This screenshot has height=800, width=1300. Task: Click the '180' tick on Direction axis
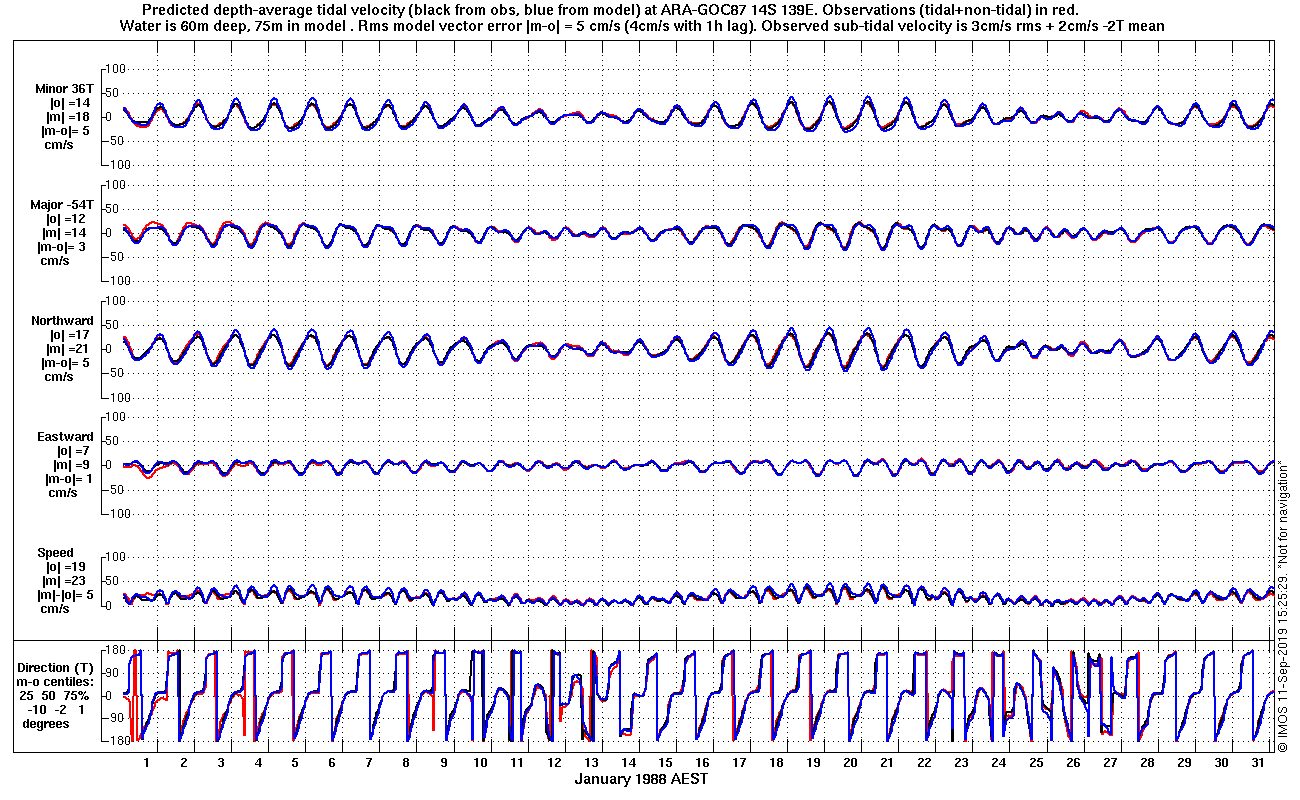(x=113, y=651)
